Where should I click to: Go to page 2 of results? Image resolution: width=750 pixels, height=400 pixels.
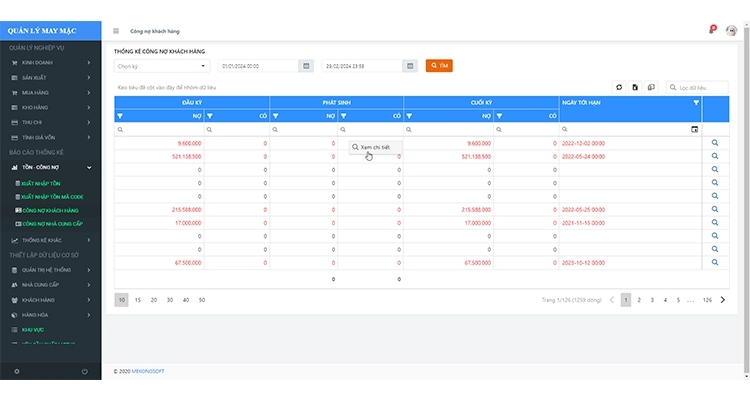(639, 300)
